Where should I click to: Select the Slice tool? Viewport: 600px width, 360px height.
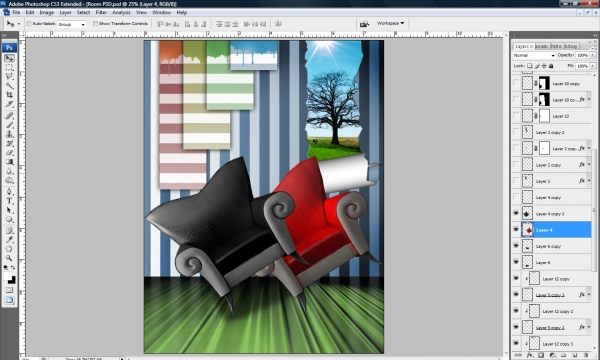pyautogui.click(x=9, y=104)
